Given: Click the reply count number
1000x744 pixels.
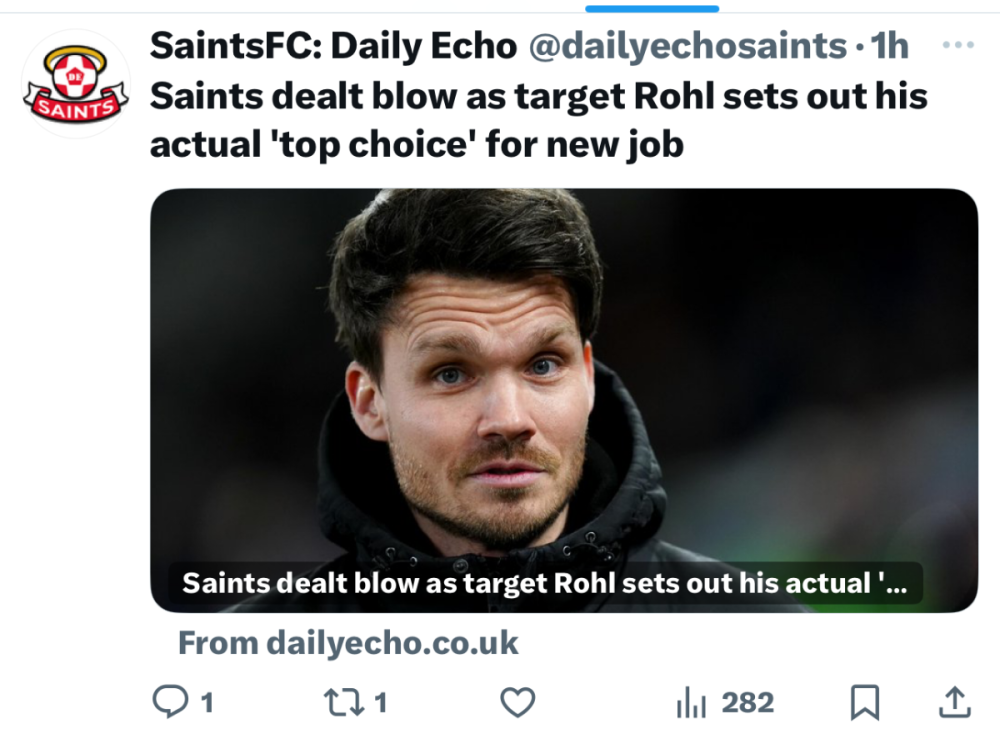Looking at the screenshot, I should pos(207,703).
